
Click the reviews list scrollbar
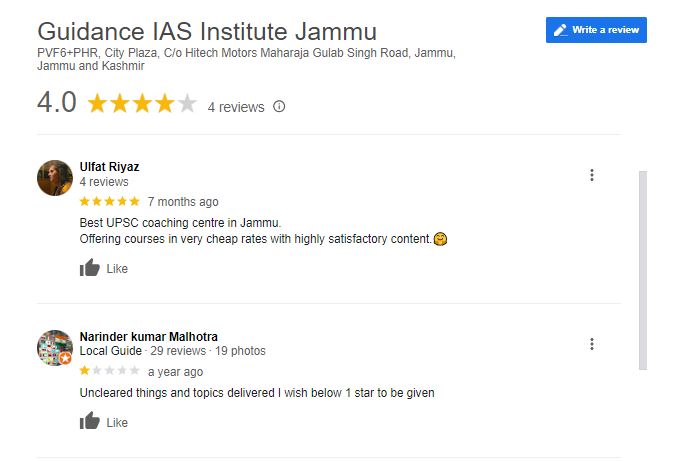tap(643, 270)
